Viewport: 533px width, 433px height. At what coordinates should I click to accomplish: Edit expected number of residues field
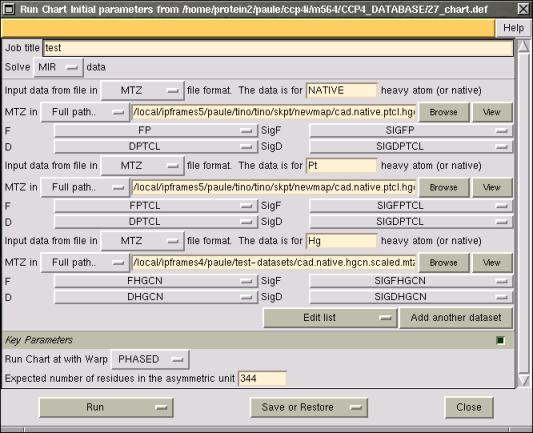[262, 379]
